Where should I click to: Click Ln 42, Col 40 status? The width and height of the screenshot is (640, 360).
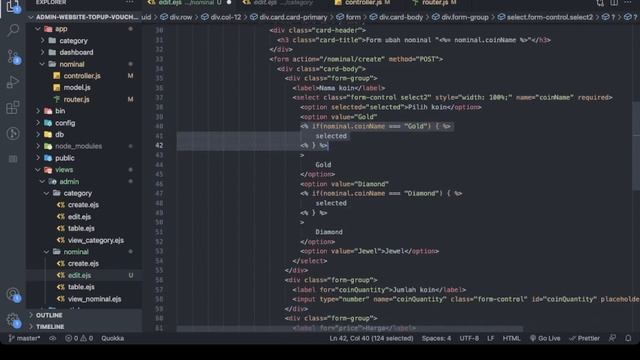point(371,338)
